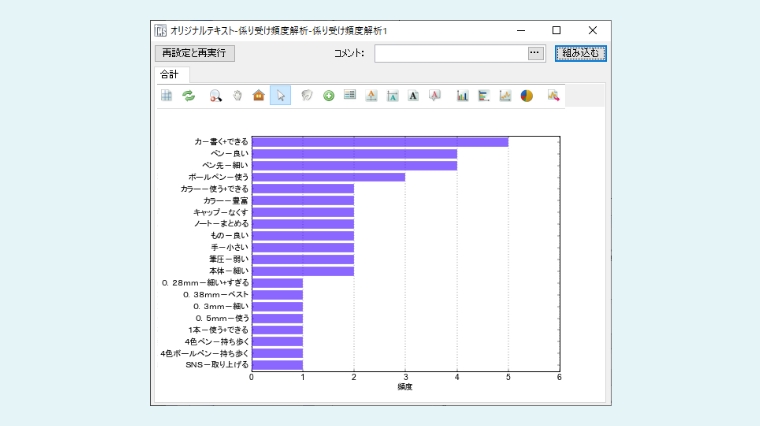760x426 pixels.
Task: Click the bar for ノート－まとめる
Action: 303,224
